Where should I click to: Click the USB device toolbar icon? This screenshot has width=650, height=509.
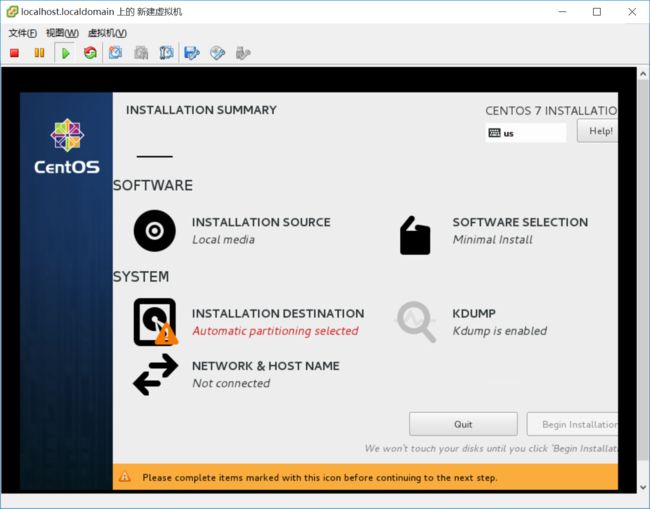pyautogui.click(x=243, y=53)
